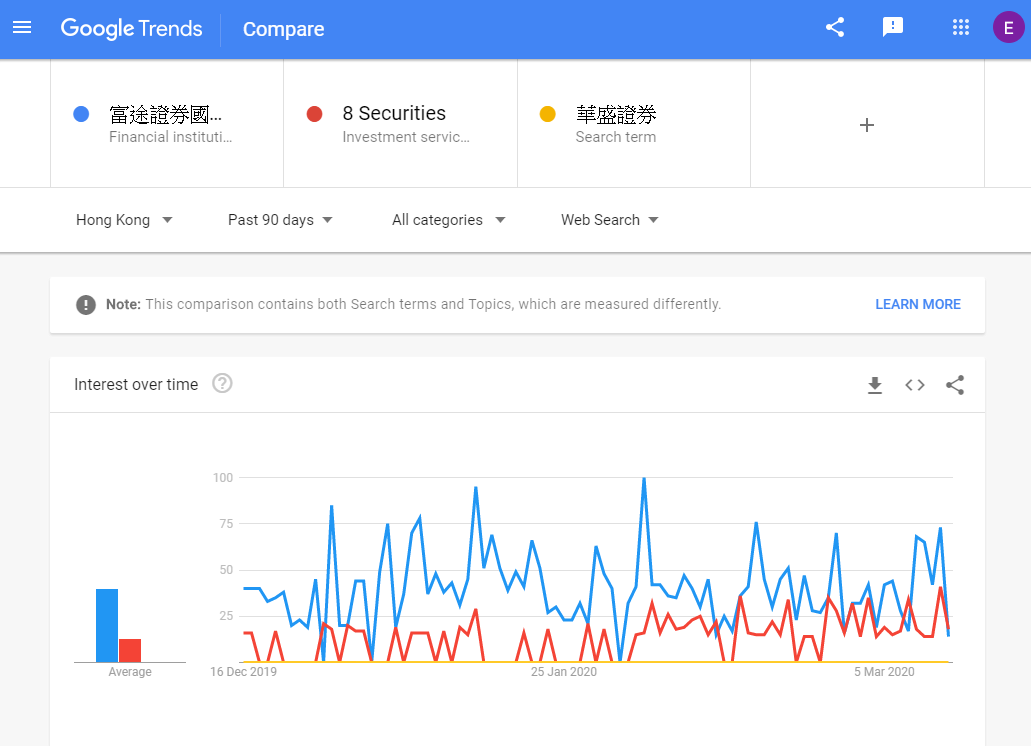Share the Interest over time chart
The image size is (1031, 746).
pyautogui.click(x=955, y=385)
